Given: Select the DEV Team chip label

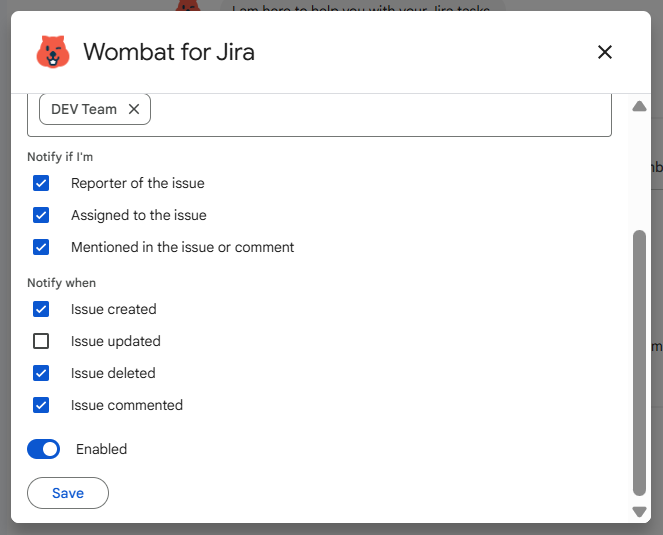Looking at the screenshot, I should (83, 109).
